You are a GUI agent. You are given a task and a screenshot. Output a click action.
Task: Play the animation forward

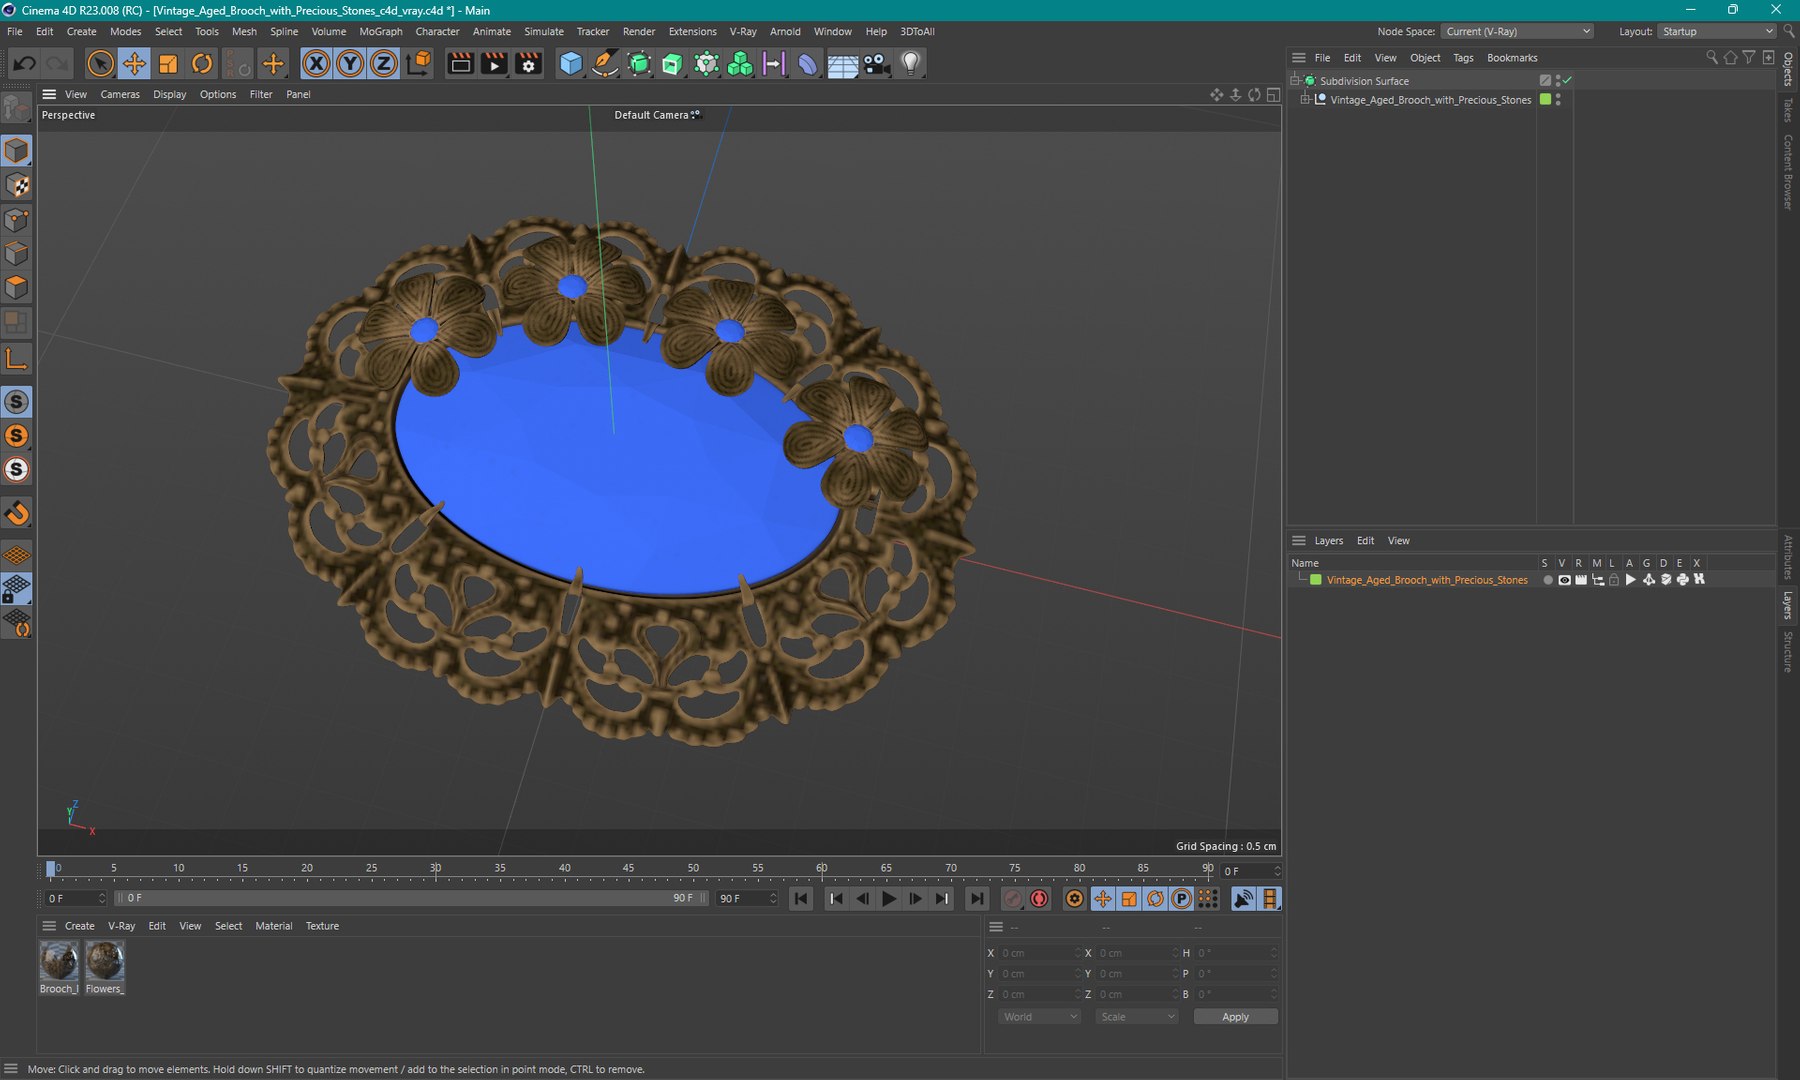click(x=888, y=899)
